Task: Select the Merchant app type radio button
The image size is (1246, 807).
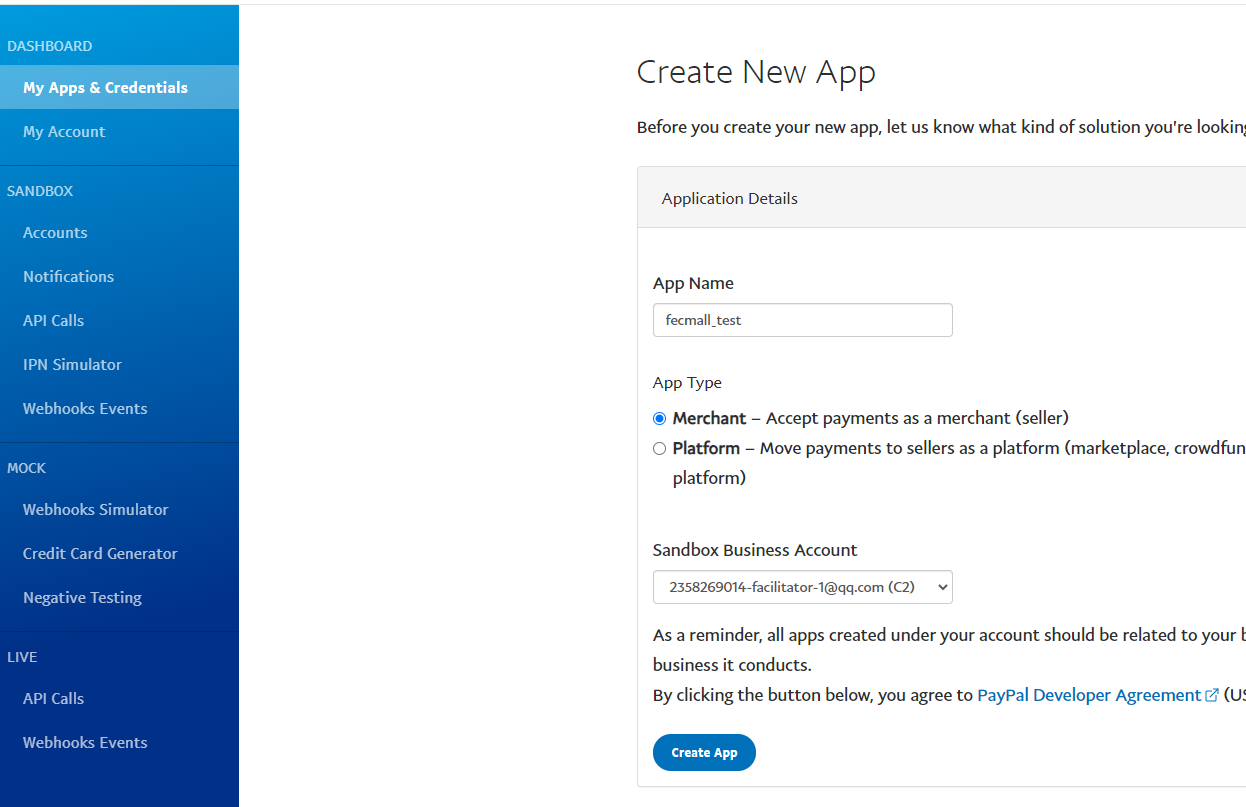Action: [x=659, y=419]
